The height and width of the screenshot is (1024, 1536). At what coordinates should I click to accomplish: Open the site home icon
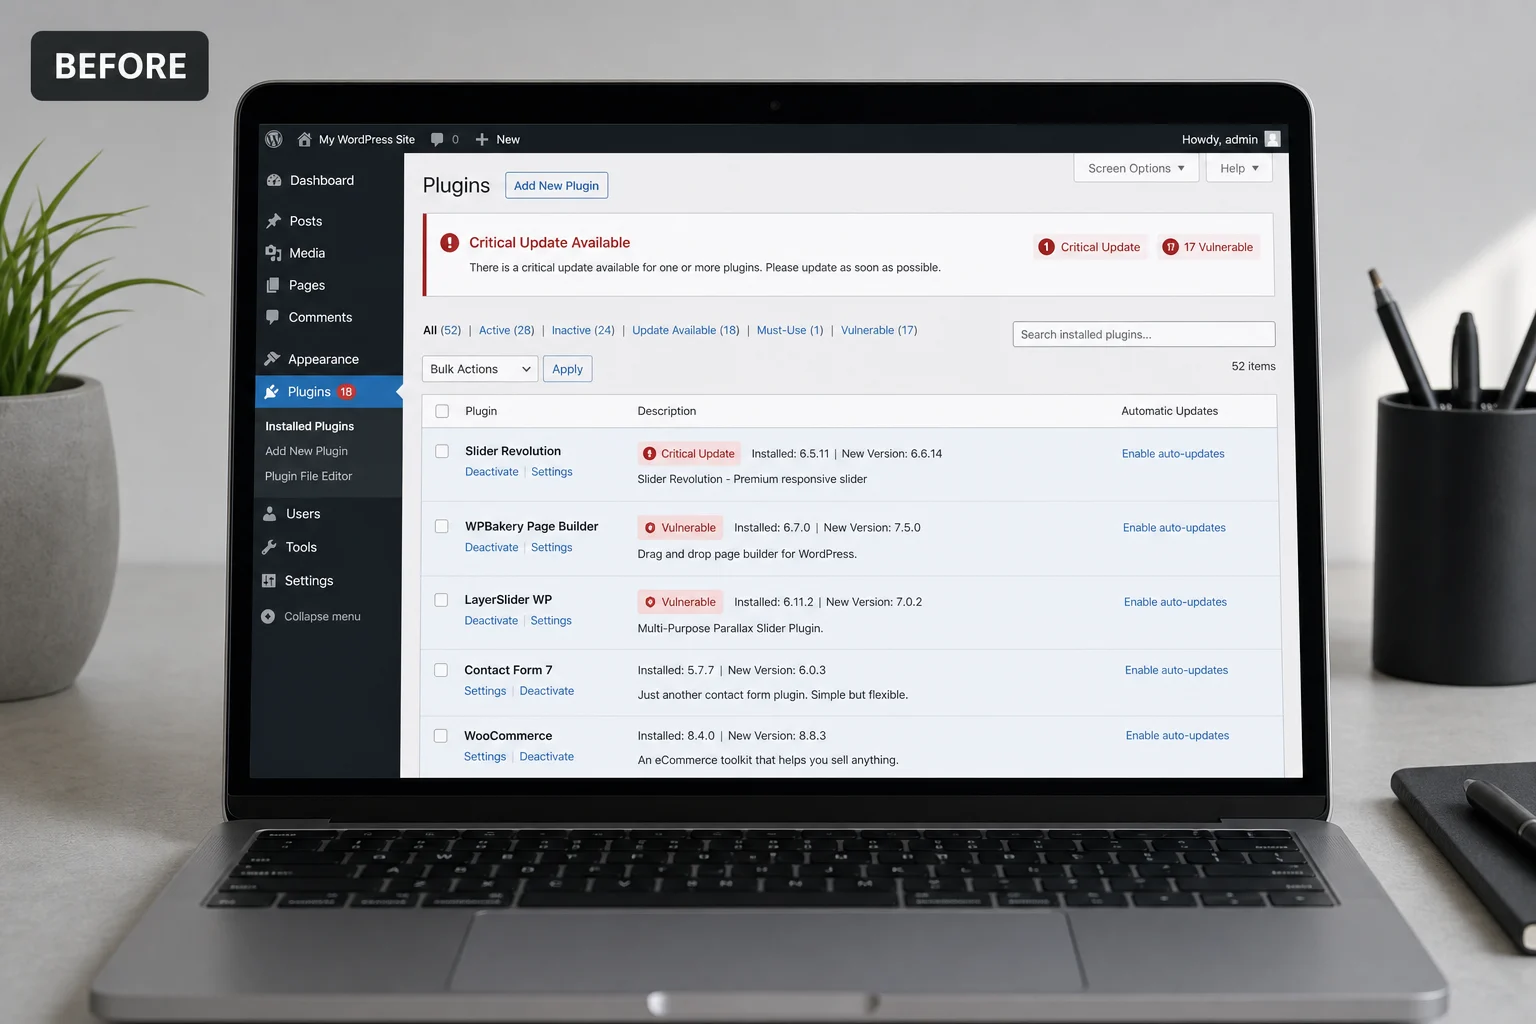(x=305, y=139)
